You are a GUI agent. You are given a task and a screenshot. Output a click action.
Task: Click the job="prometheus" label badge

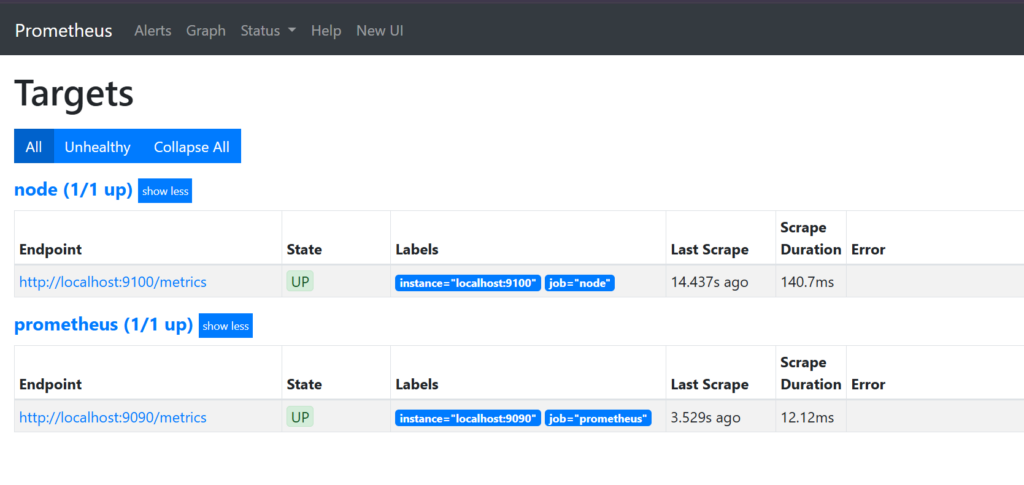pos(598,418)
